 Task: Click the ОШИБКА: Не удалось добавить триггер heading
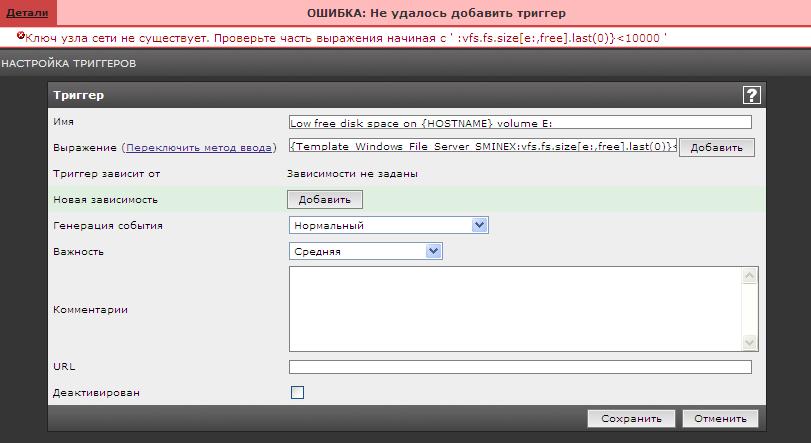[437, 13]
